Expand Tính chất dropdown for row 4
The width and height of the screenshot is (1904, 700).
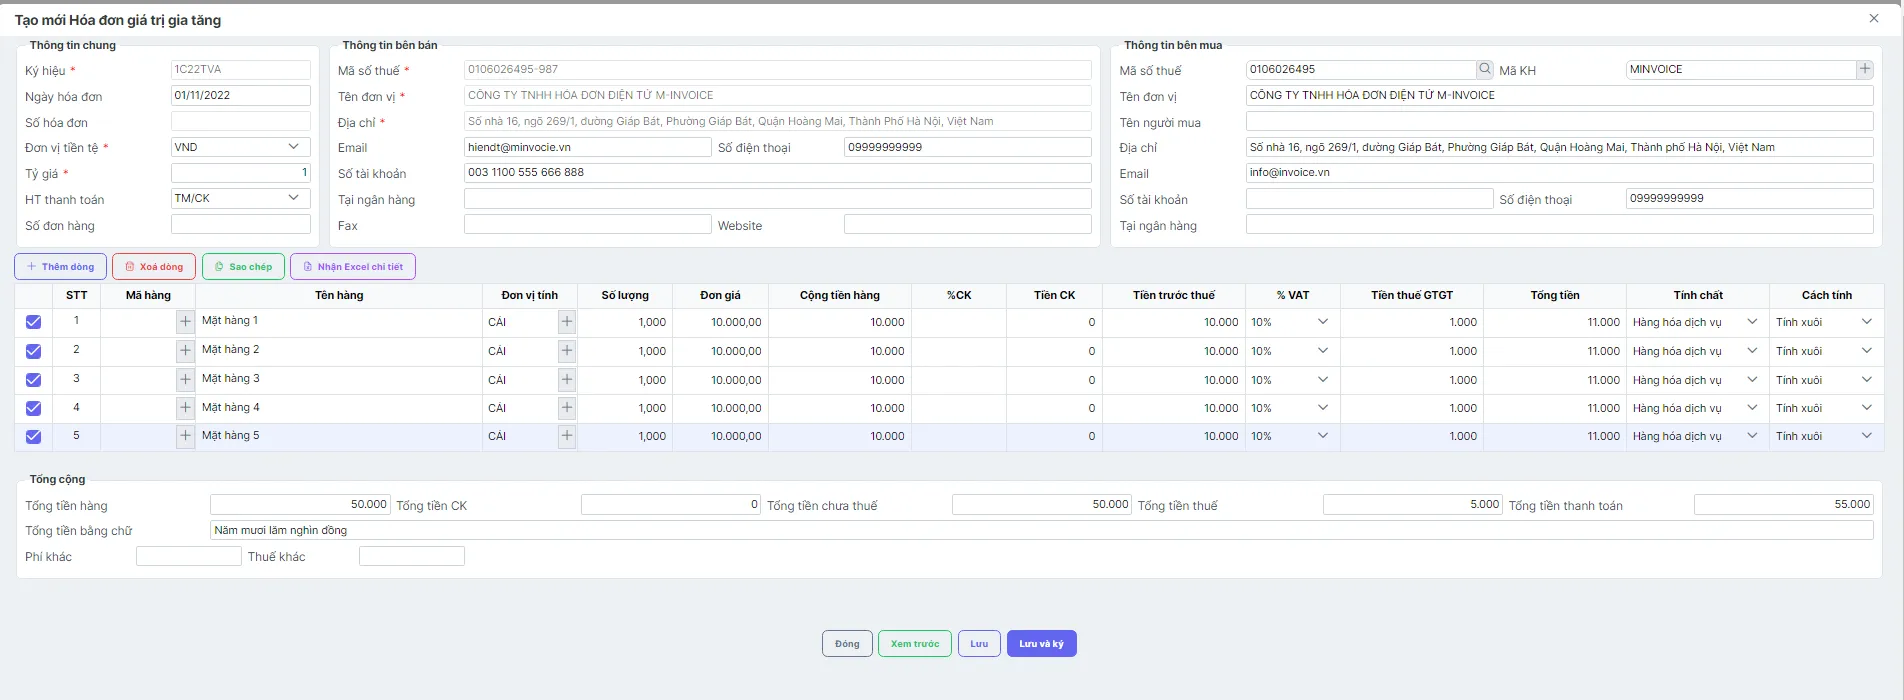point(1697,408)
